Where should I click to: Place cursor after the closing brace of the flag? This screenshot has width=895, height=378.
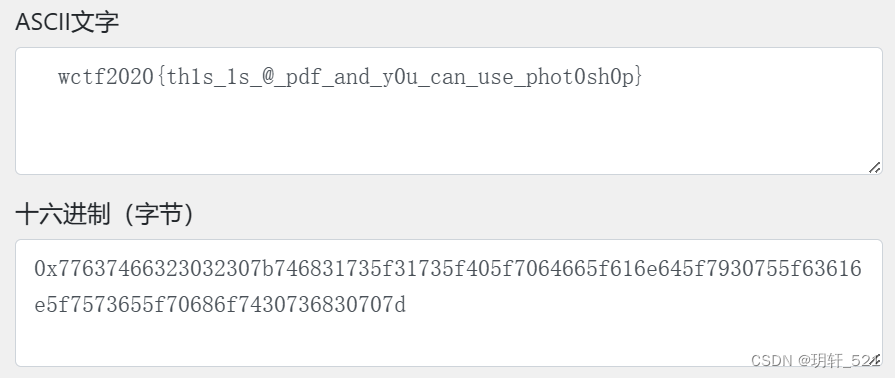(644, 77)
